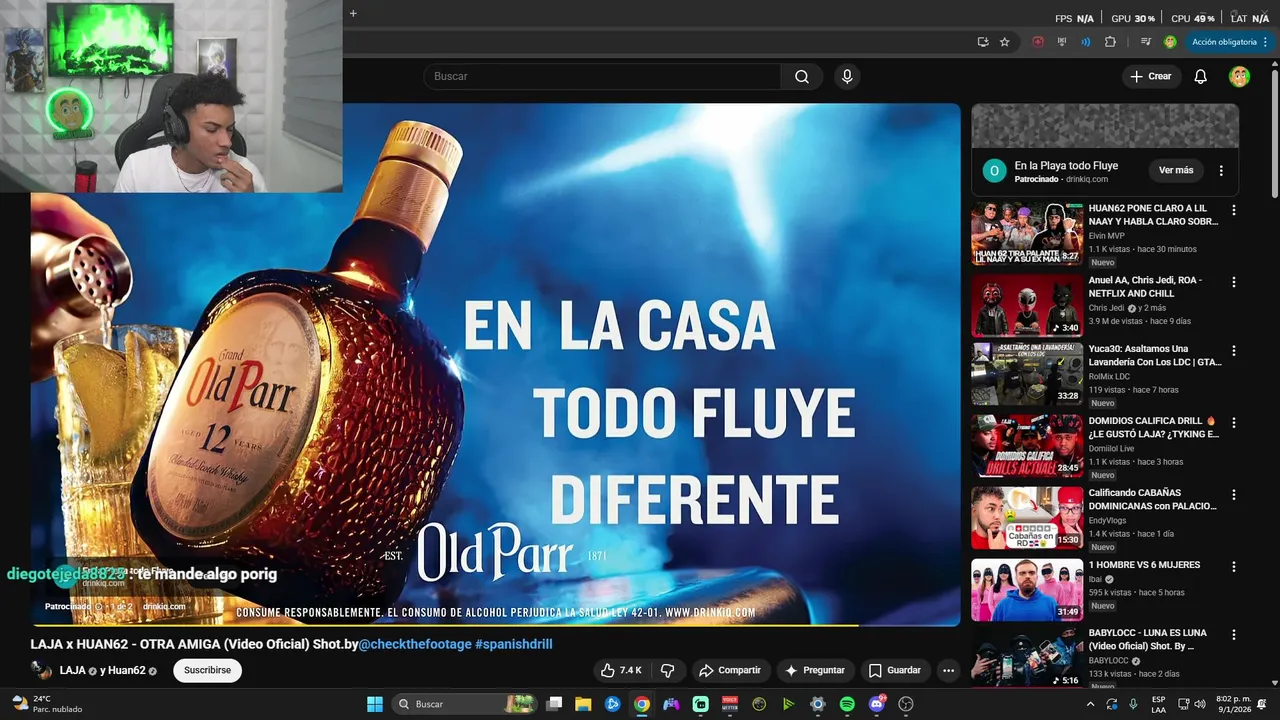Click the Crear button
The image size is (1280, 720).
point(1150,76)
